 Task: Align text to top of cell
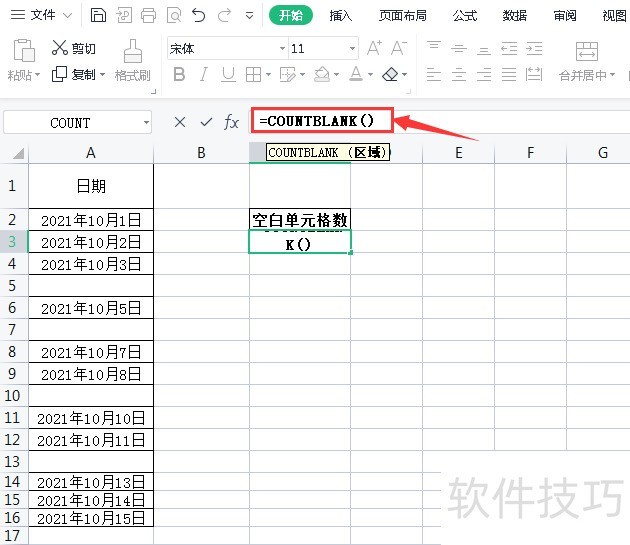point(434,45)
